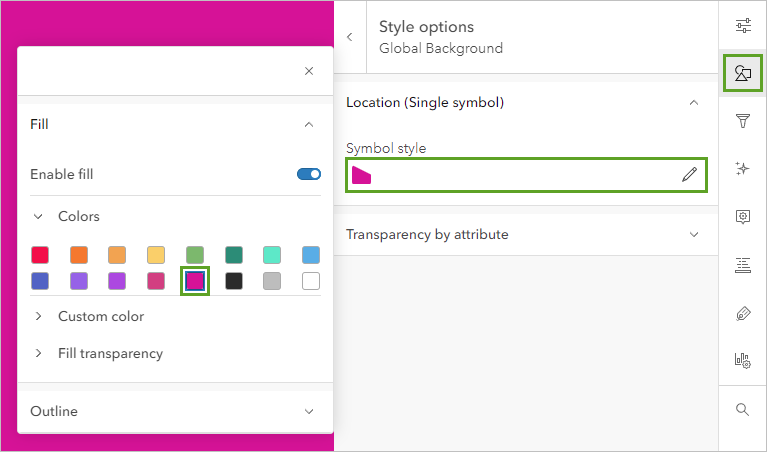Go back with the left chevron
Viewport: 767px width, 452px height.
[350, 37]
